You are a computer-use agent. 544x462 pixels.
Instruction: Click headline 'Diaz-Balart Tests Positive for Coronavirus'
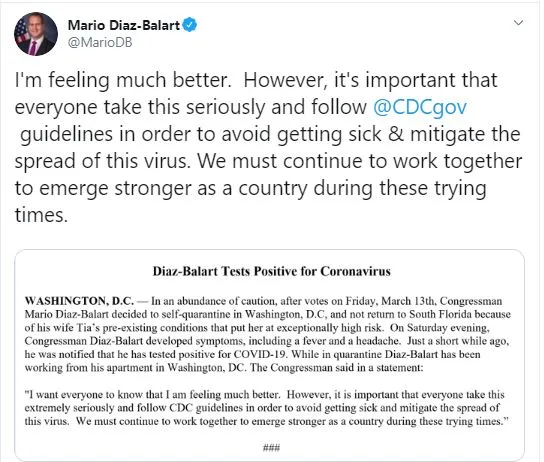pos(272,271)
